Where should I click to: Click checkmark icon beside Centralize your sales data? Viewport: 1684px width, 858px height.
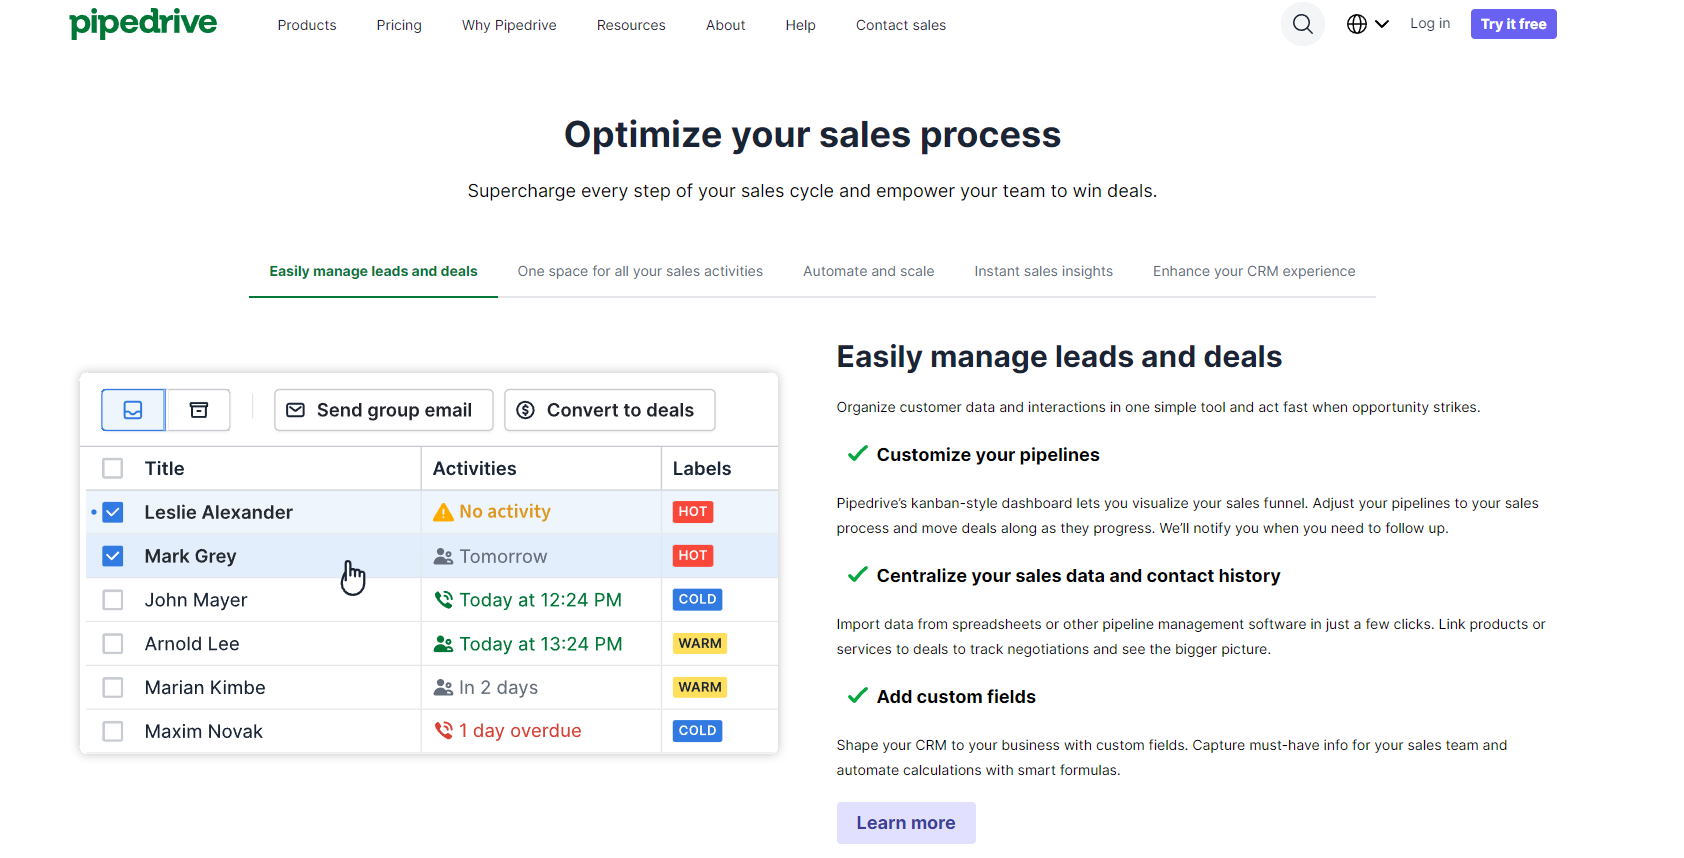(857, 575)
